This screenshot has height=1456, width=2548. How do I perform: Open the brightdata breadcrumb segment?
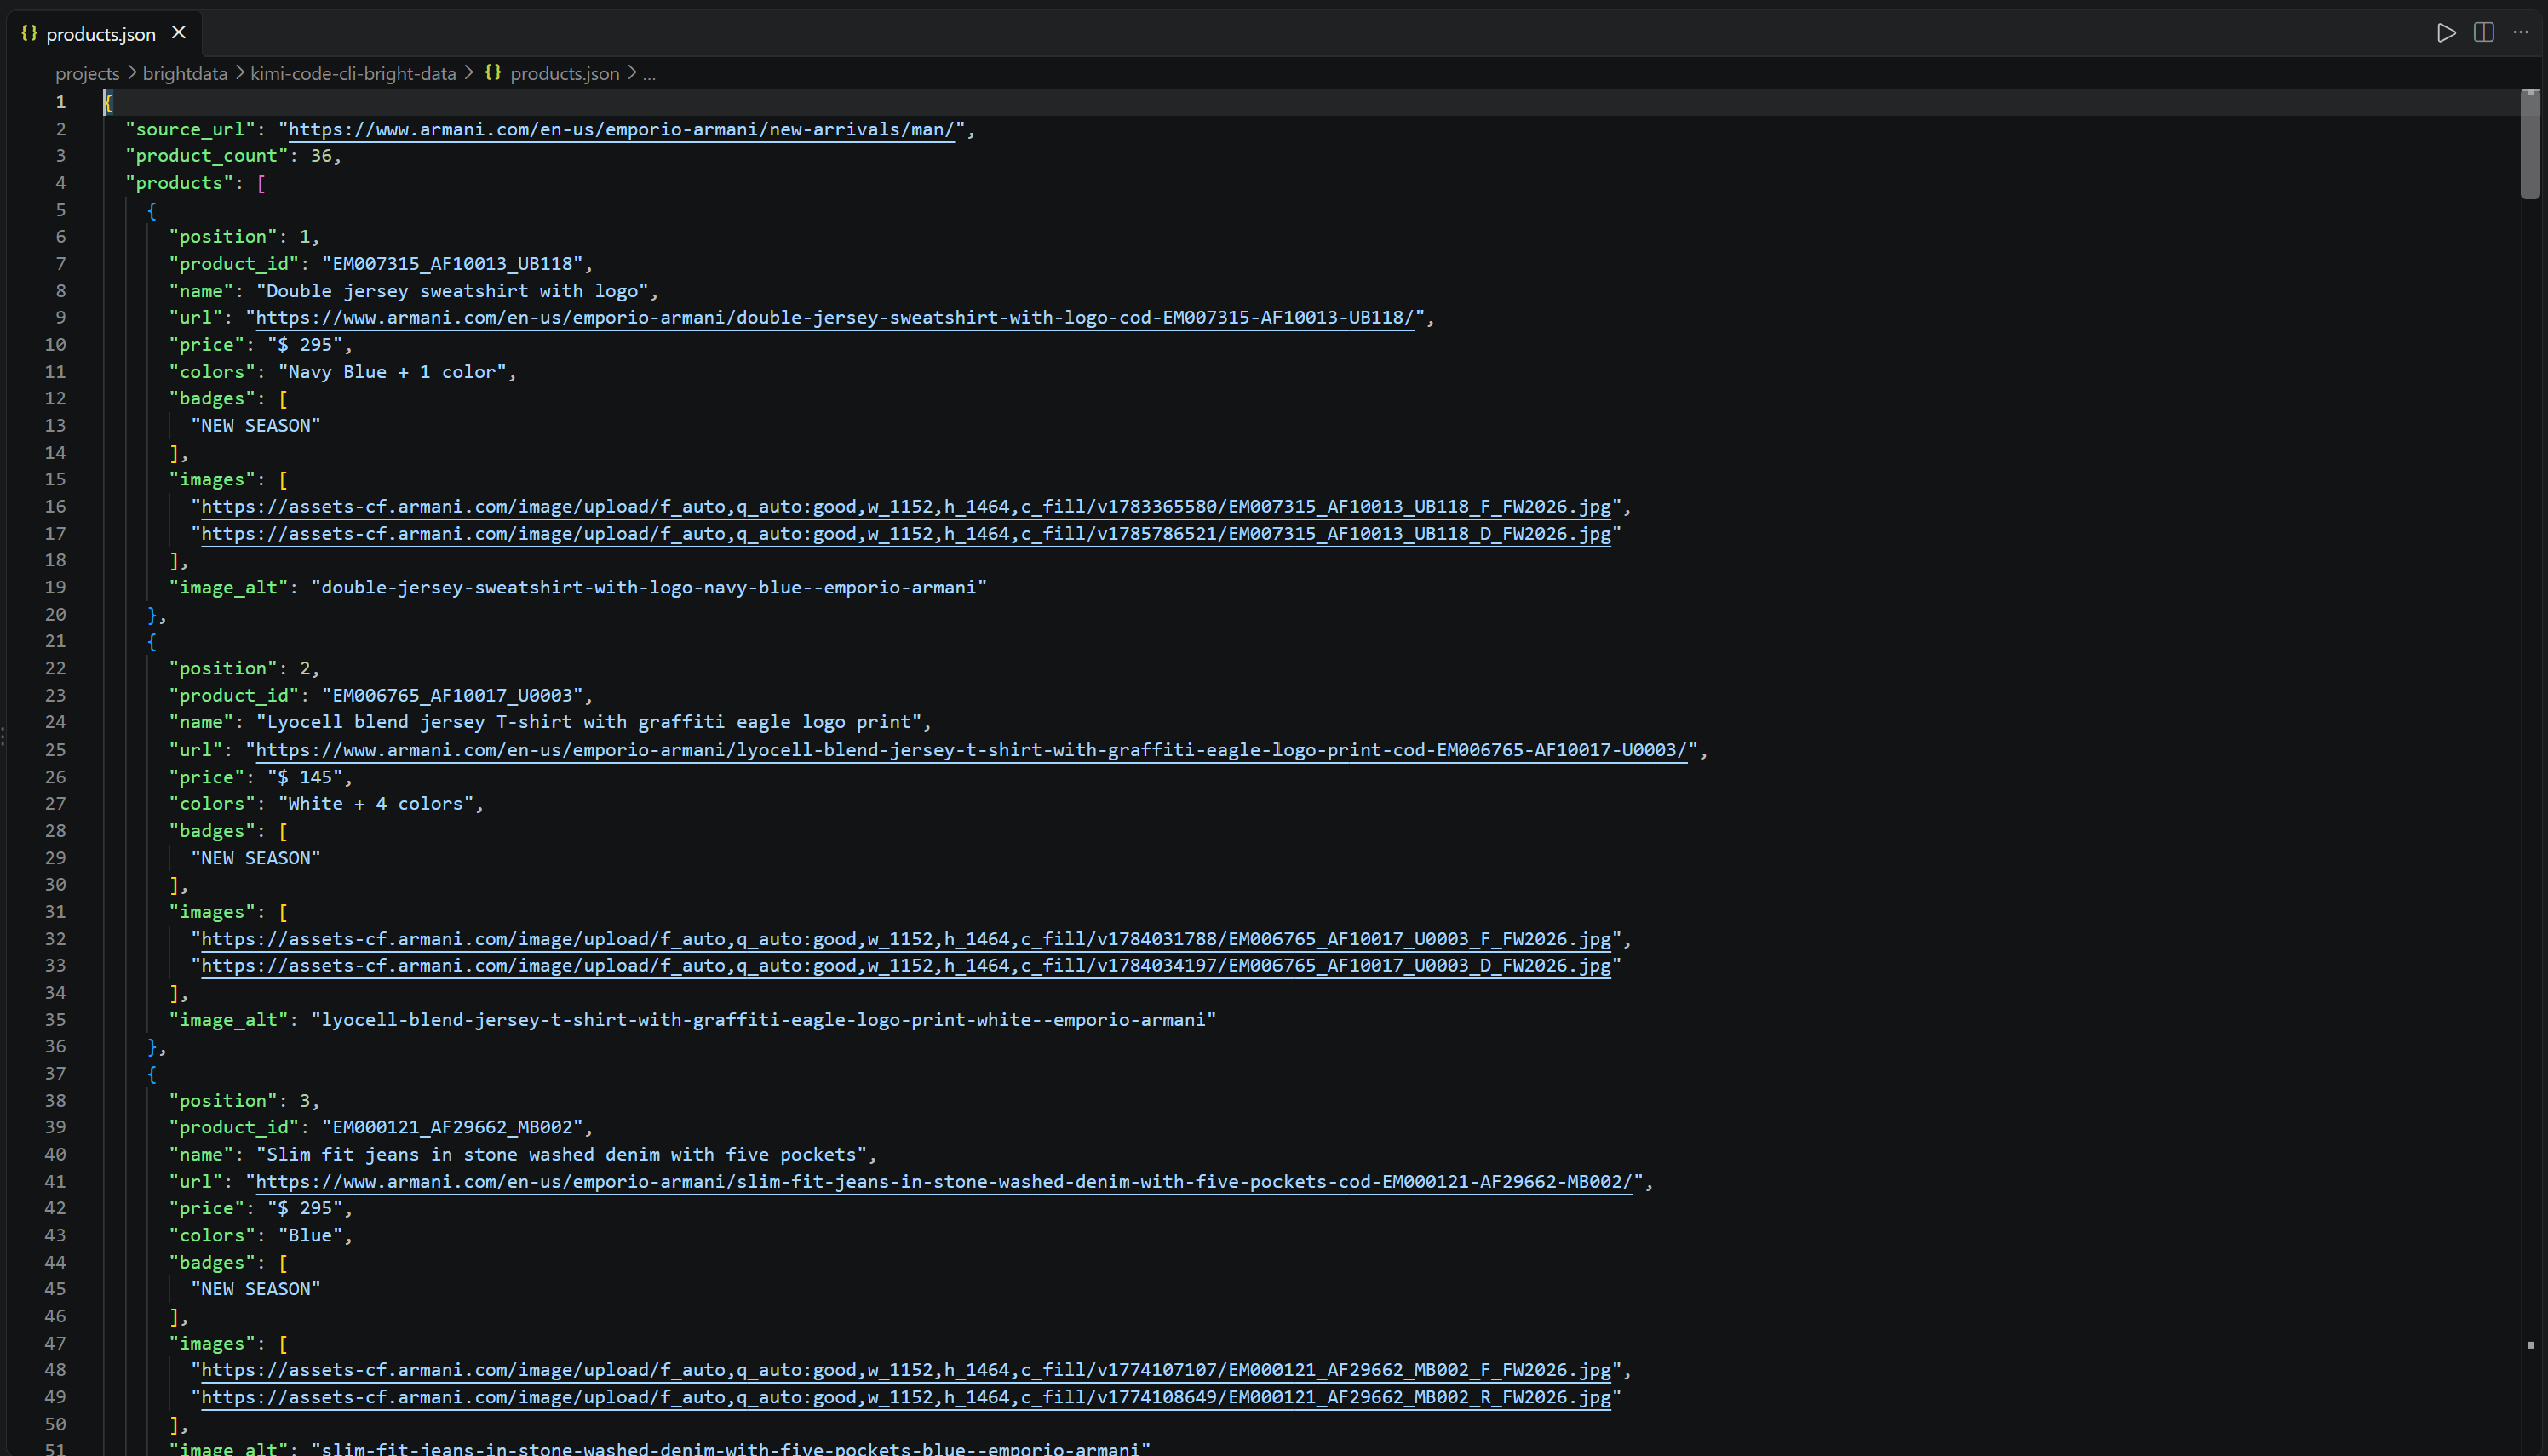[185, 74]
